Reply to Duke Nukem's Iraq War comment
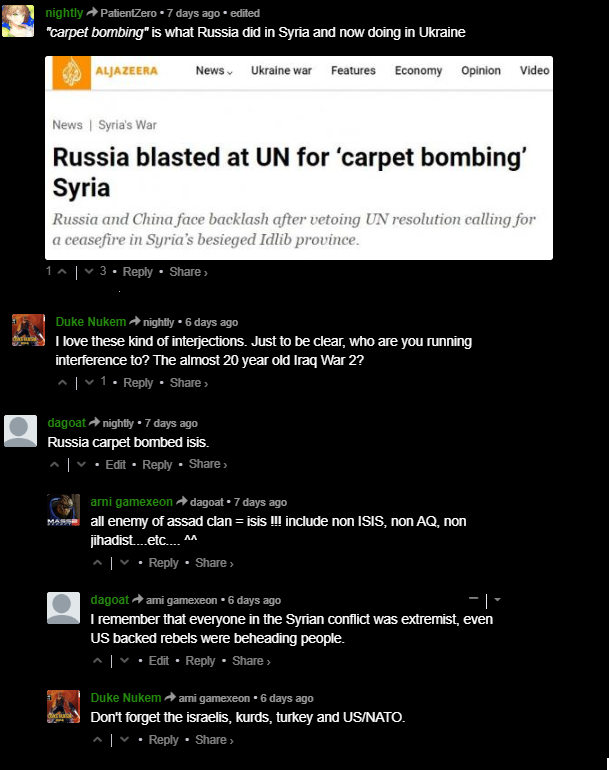 click(x=138, y=383)
